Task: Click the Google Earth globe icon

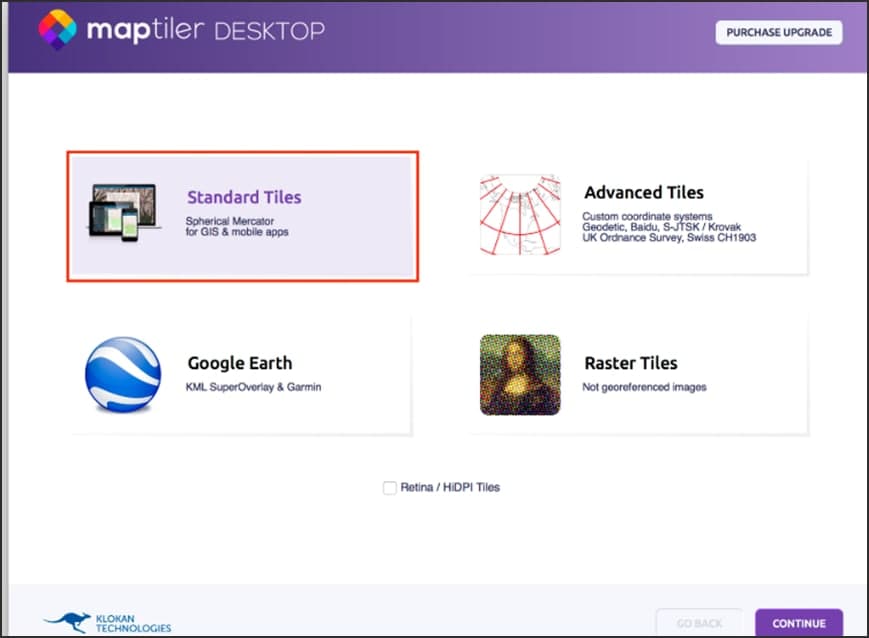Action: (123, 375)
